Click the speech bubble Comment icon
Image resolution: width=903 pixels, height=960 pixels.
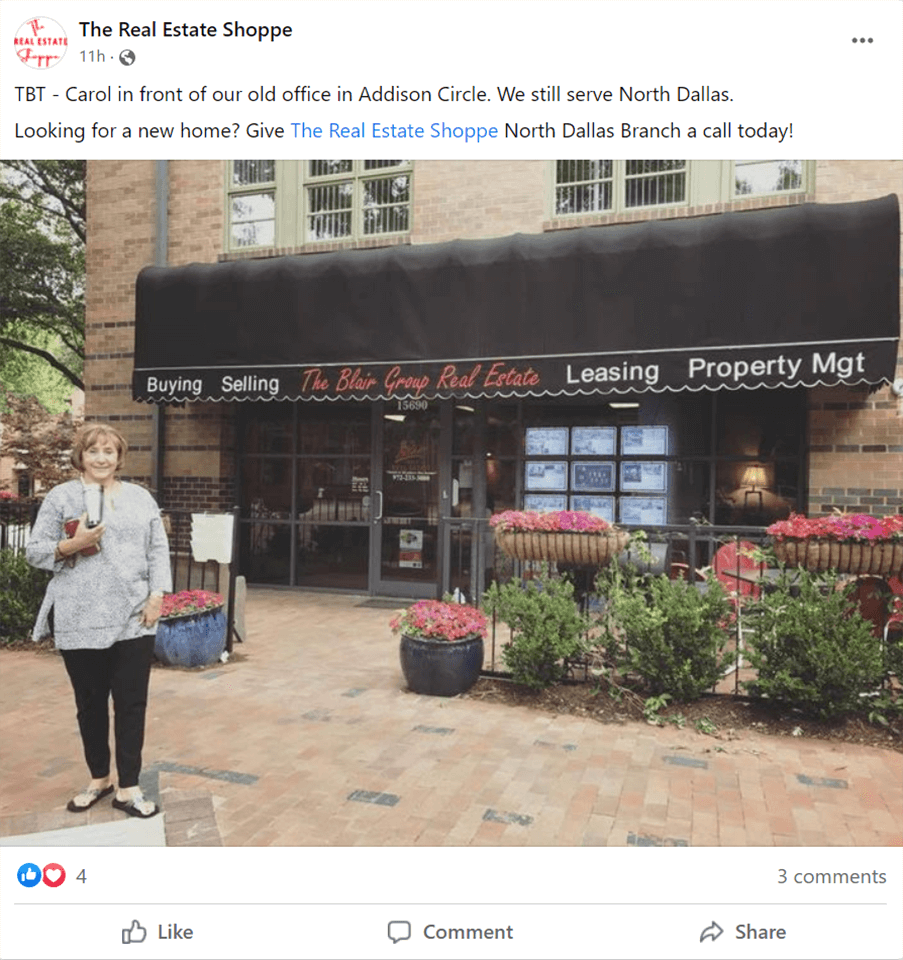(x=399, y=932)
